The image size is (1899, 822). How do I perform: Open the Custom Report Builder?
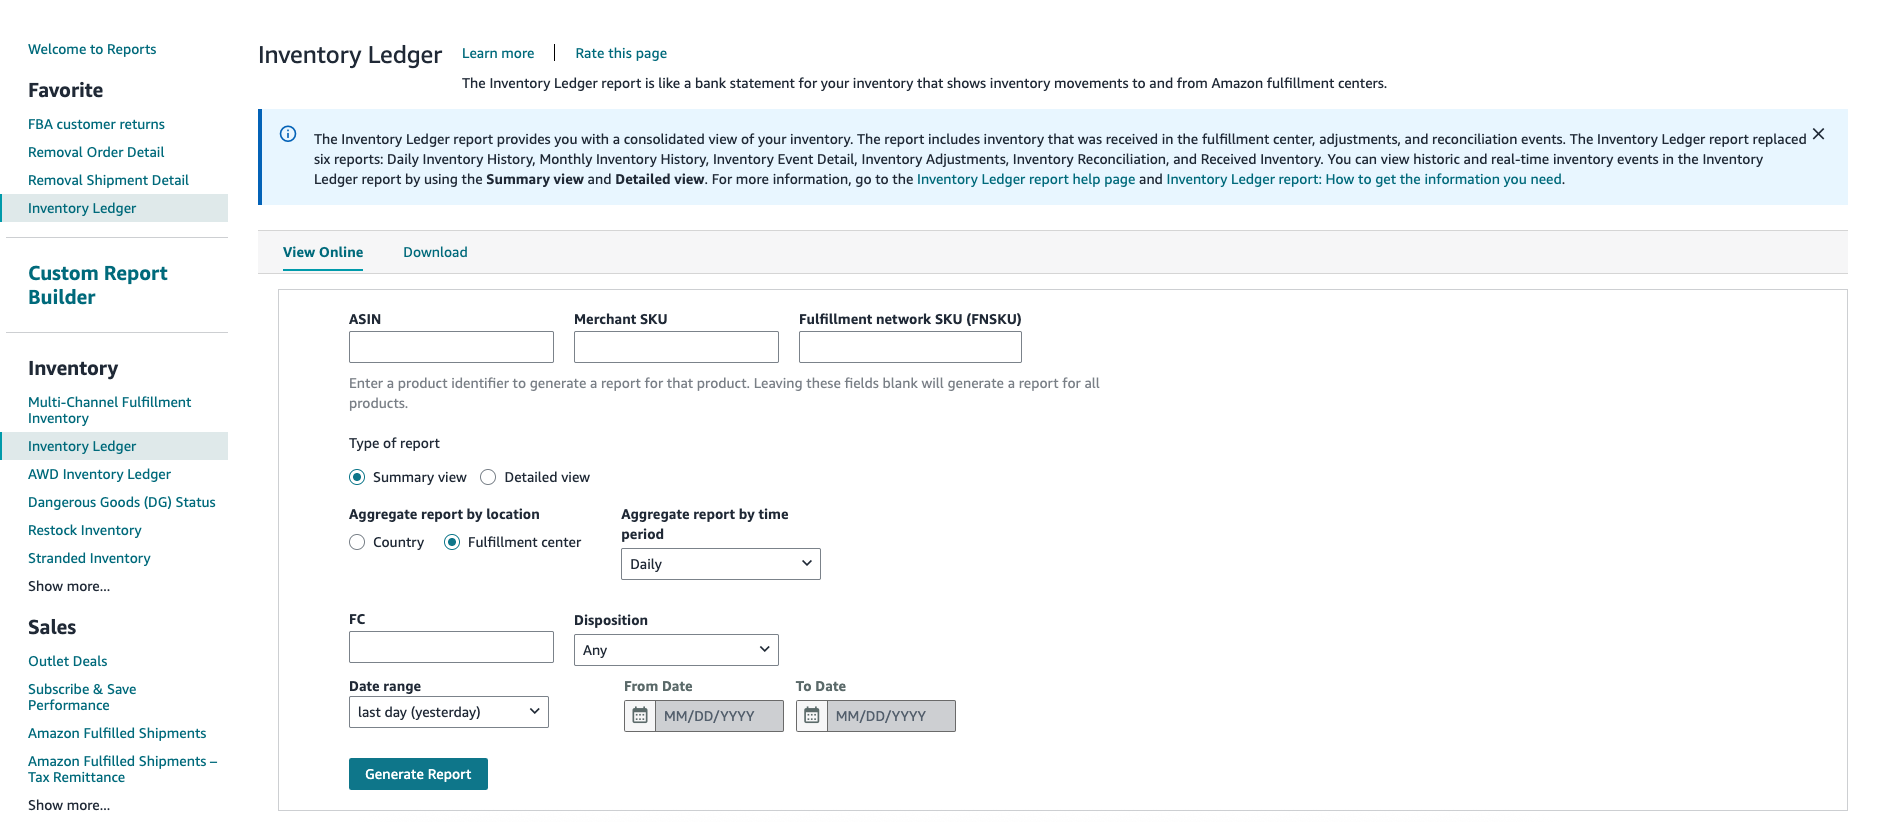(97, 285)
